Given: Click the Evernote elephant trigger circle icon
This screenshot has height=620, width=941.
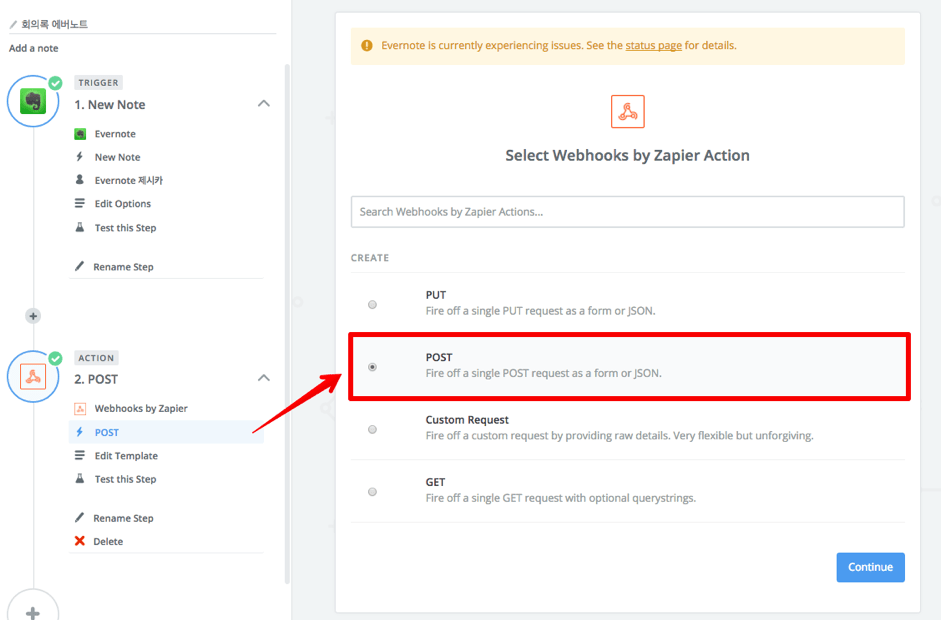Looking at the screenshot, I should [33, 101].
